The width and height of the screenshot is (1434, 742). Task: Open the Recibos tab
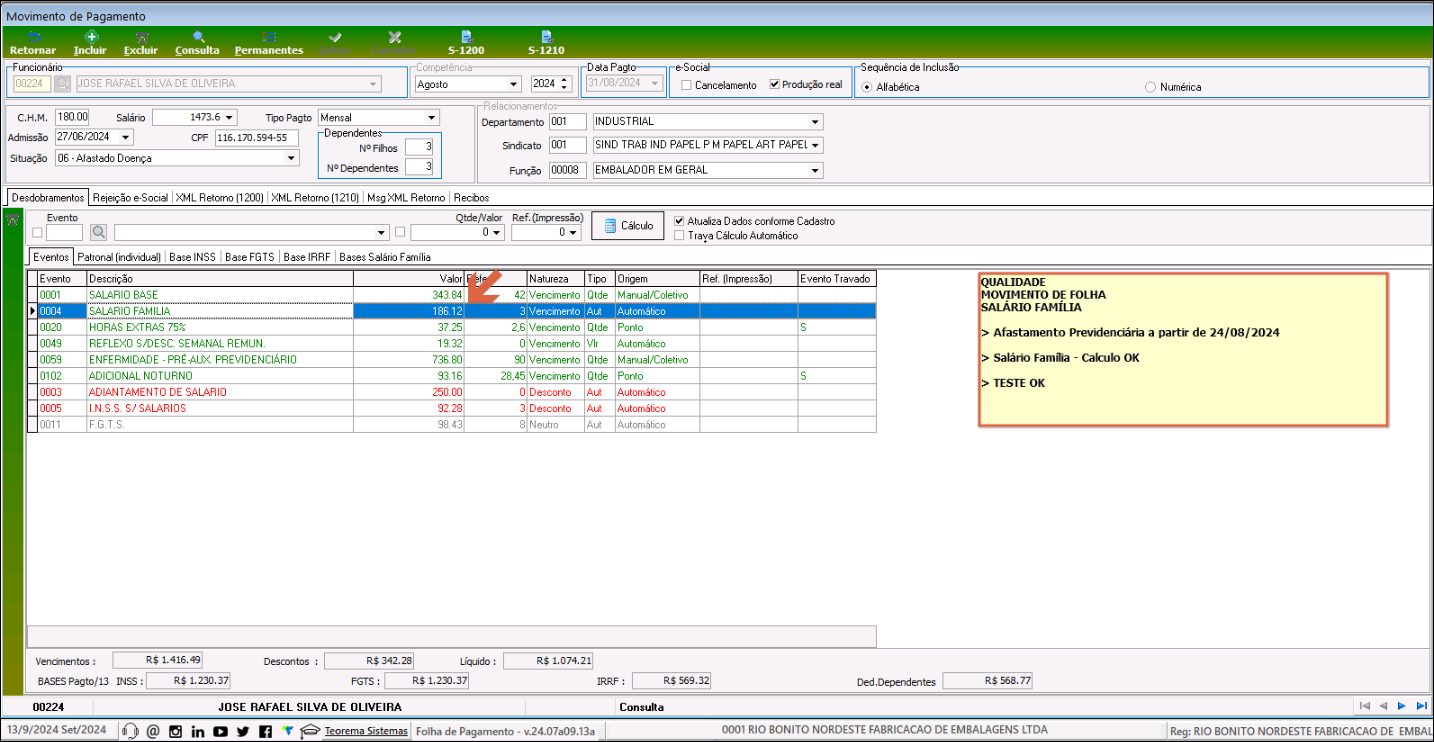pos(470,197)
